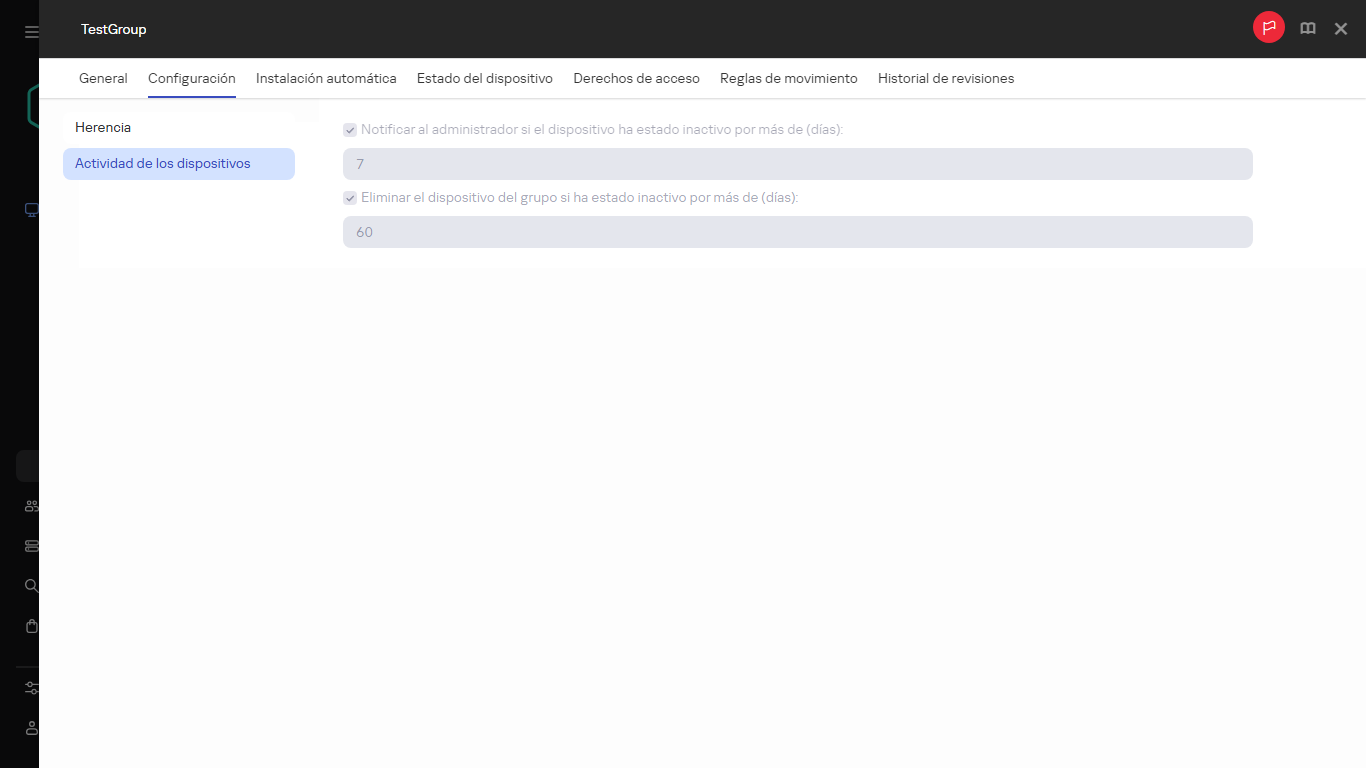Open the settings sliders icon near sidebar bottom
1366x768 pixels.
(29, 688)
